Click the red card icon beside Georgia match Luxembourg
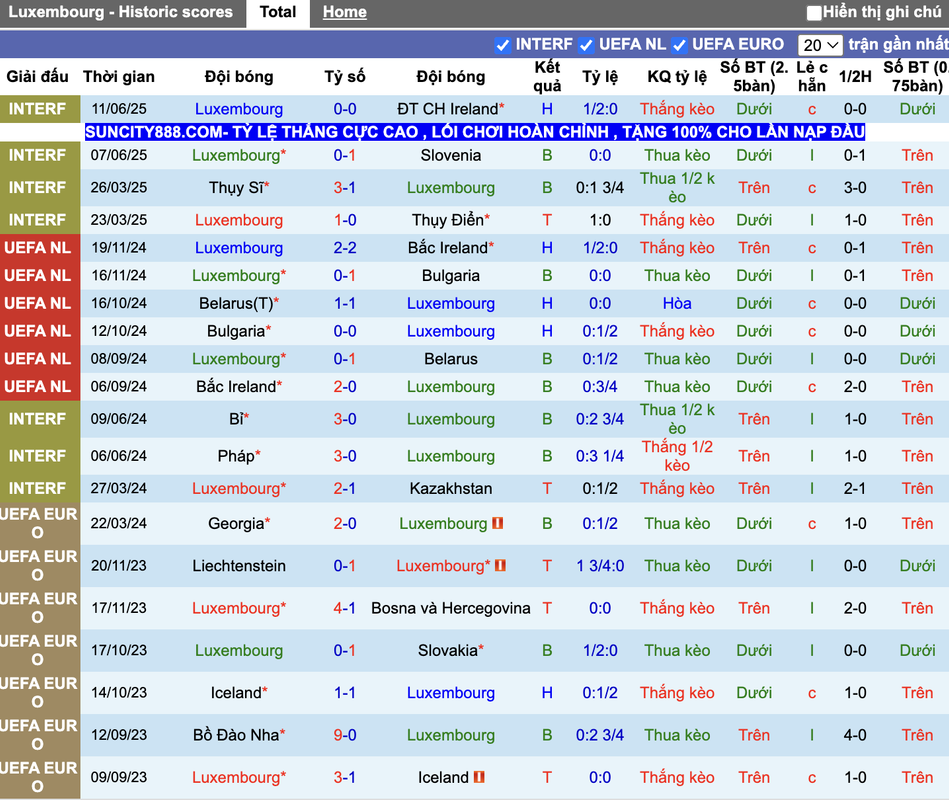This screenshot has width=949, height=800. pos(497,523)
